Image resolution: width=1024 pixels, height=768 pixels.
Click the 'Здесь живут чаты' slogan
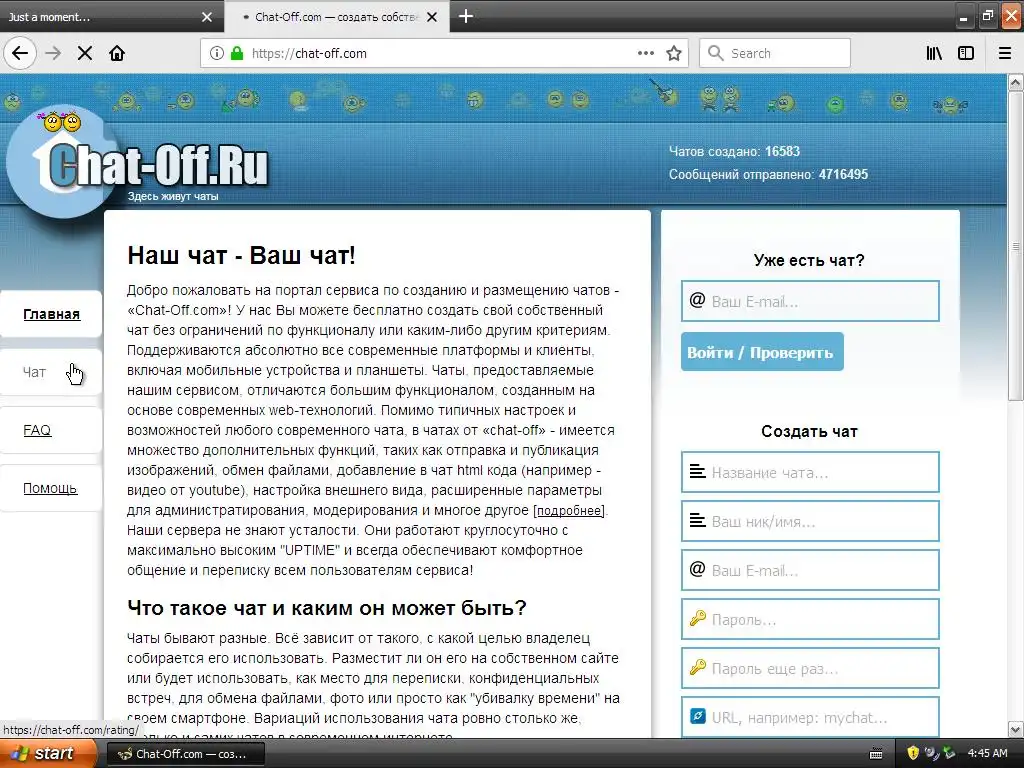173,196
